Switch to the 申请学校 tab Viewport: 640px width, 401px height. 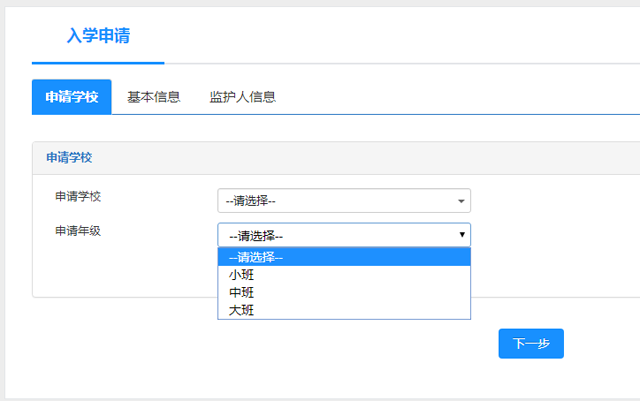point(71,97)
